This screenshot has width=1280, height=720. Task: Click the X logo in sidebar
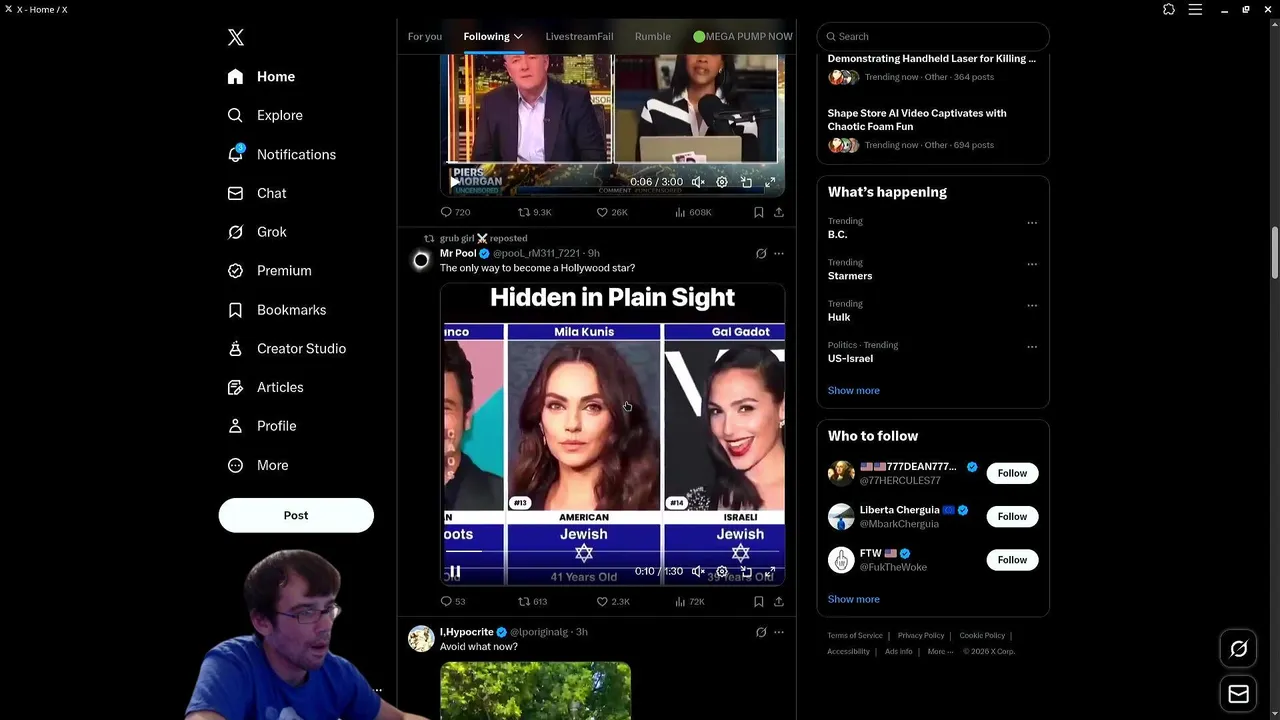[x=235, y=37]
